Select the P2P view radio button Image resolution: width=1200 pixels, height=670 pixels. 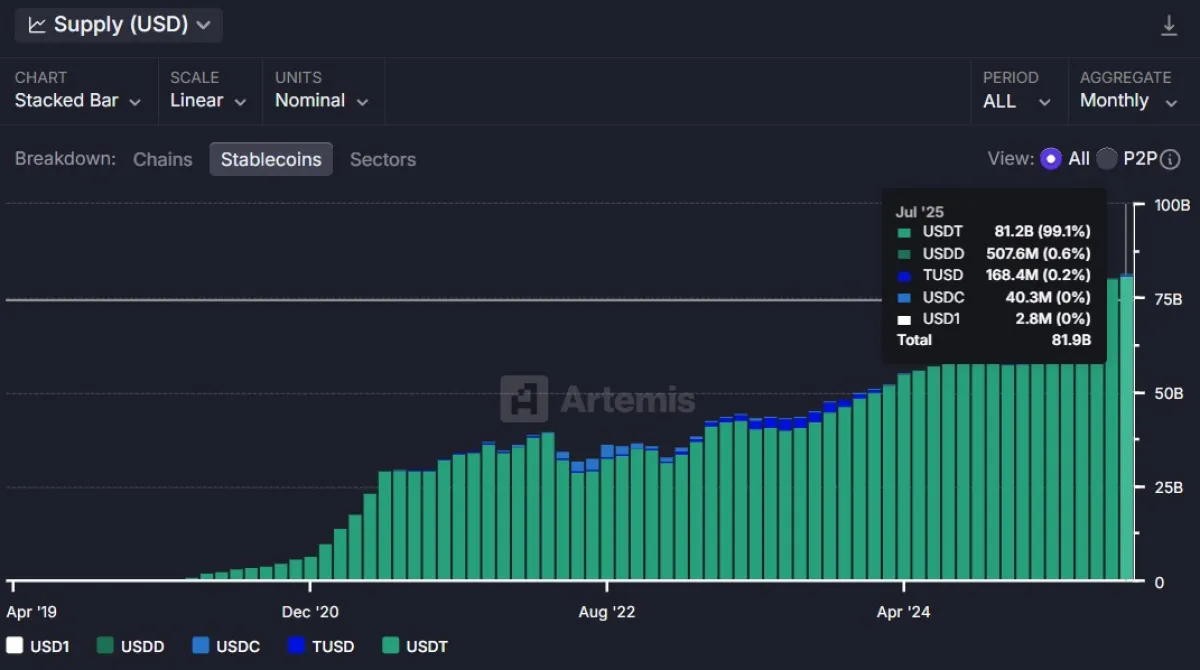click(1107, 159)
